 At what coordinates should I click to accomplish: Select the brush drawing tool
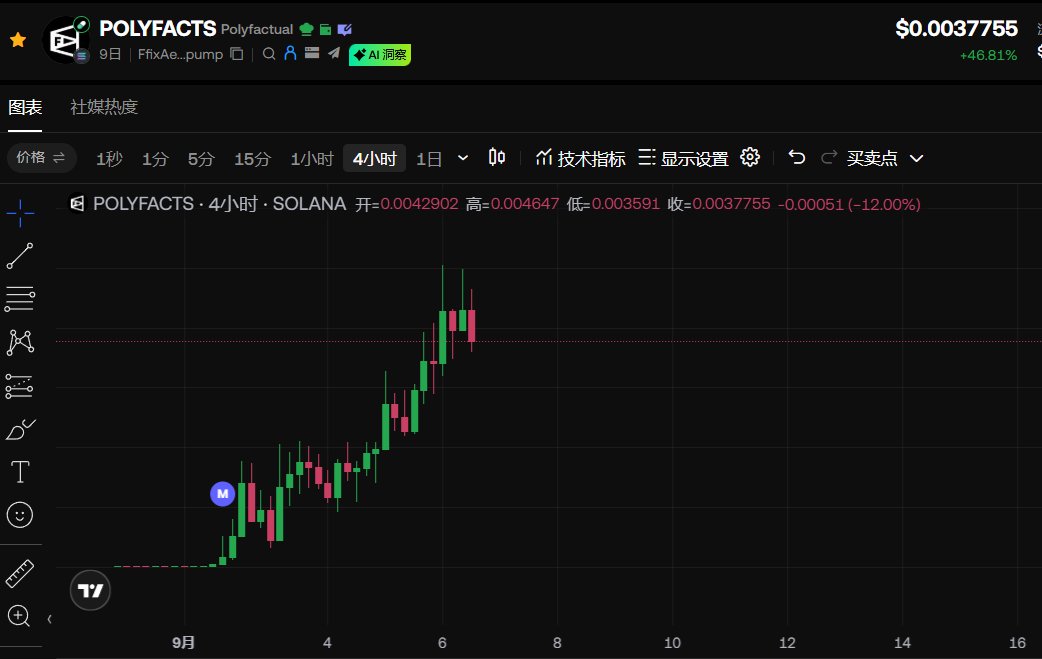20,429
